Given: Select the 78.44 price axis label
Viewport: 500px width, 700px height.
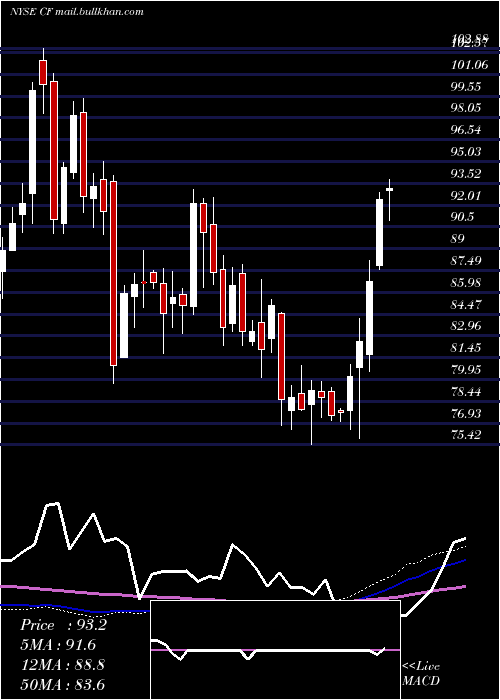Looking at the screenshot, I should (x=466, y=392).
